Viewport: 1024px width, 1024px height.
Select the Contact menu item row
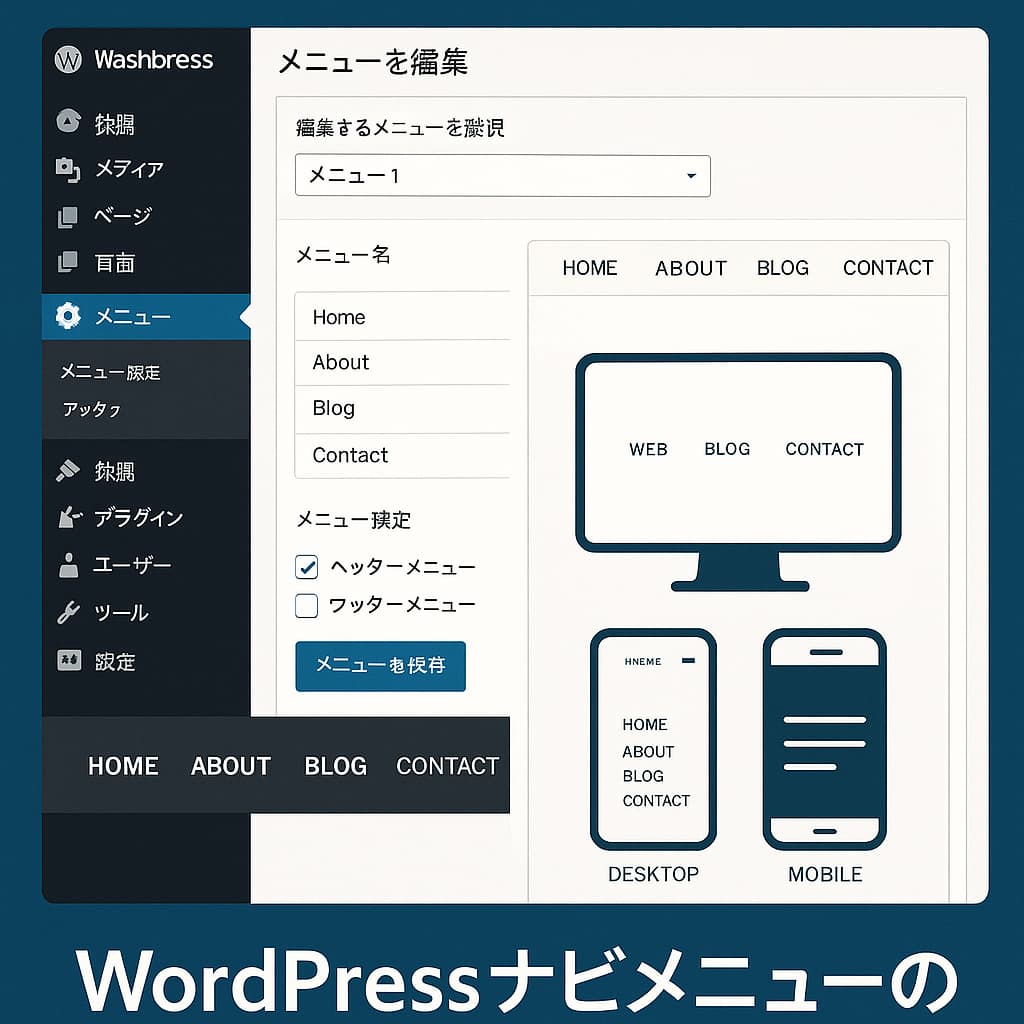[x=402, y=455]
